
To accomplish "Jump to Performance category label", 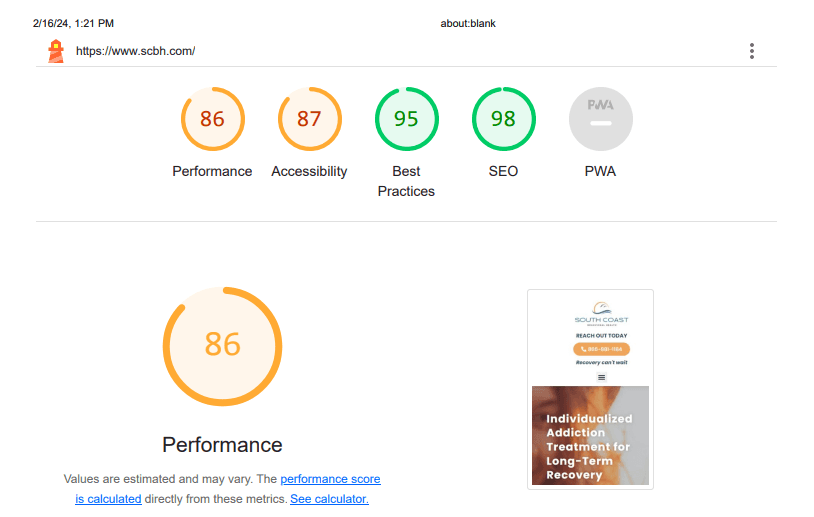I will [x=212, y=171].
